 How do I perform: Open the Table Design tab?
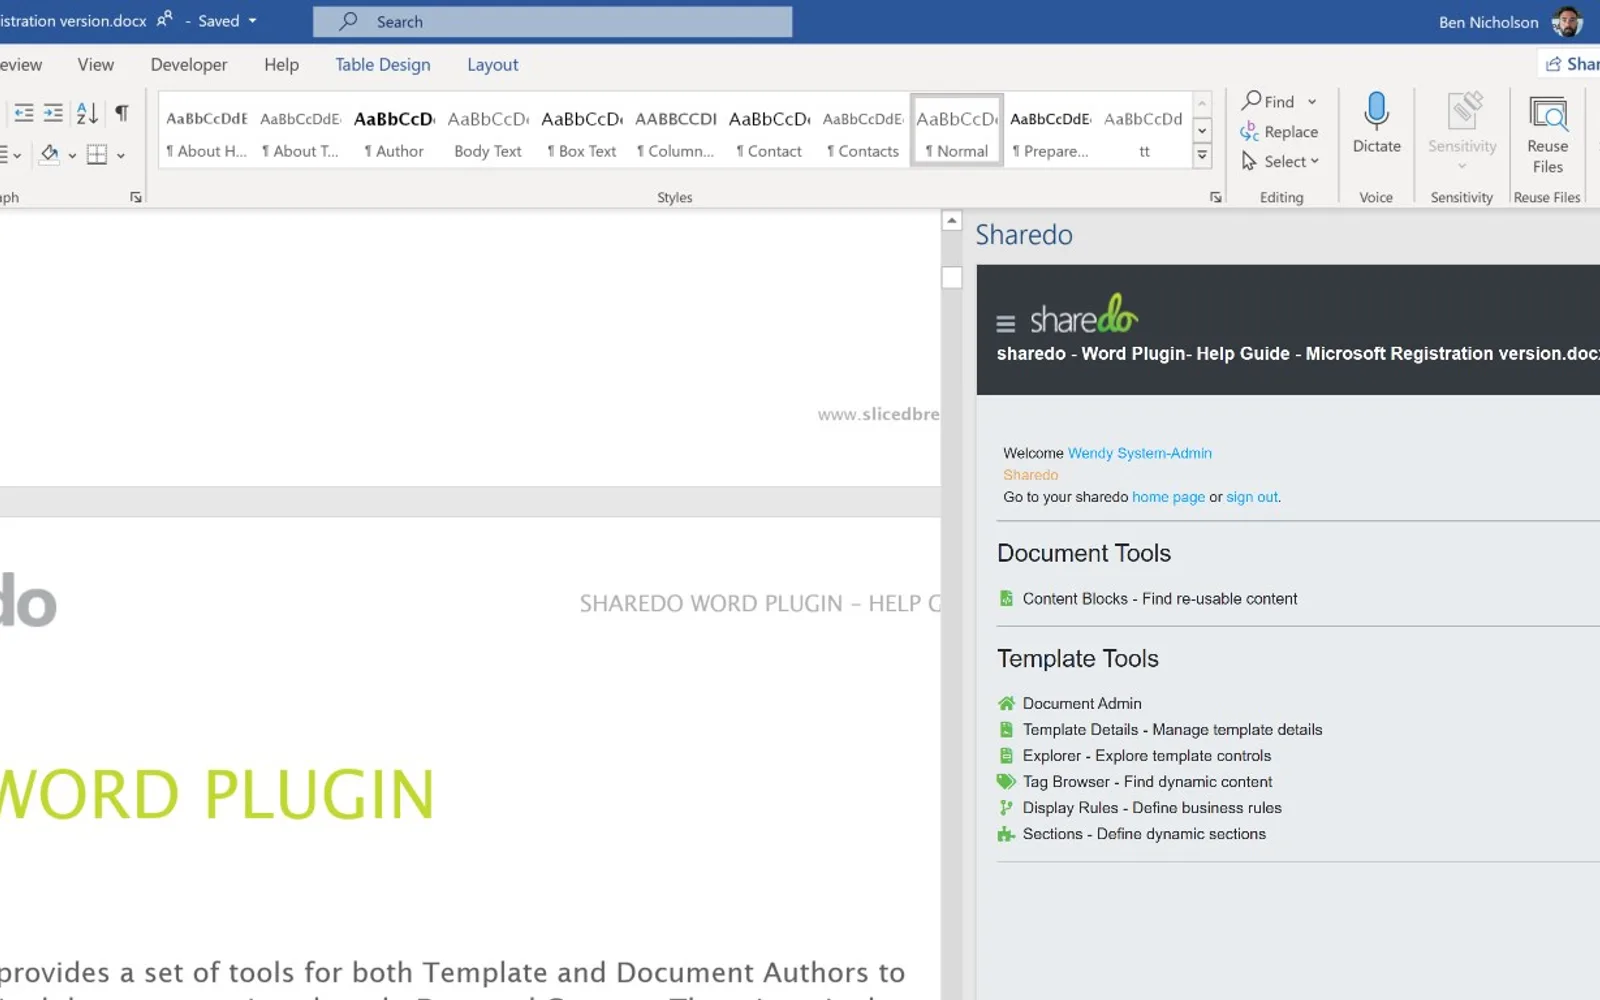coord(383,64)
